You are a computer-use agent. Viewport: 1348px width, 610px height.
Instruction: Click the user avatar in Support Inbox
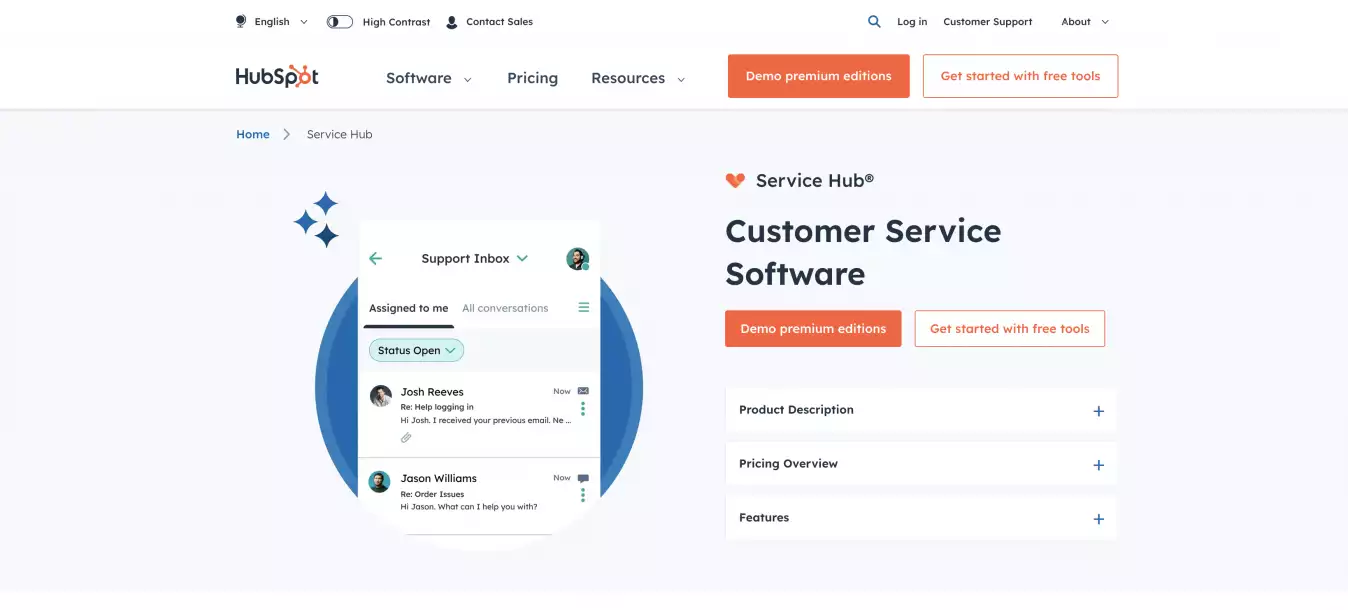(577, 259)
